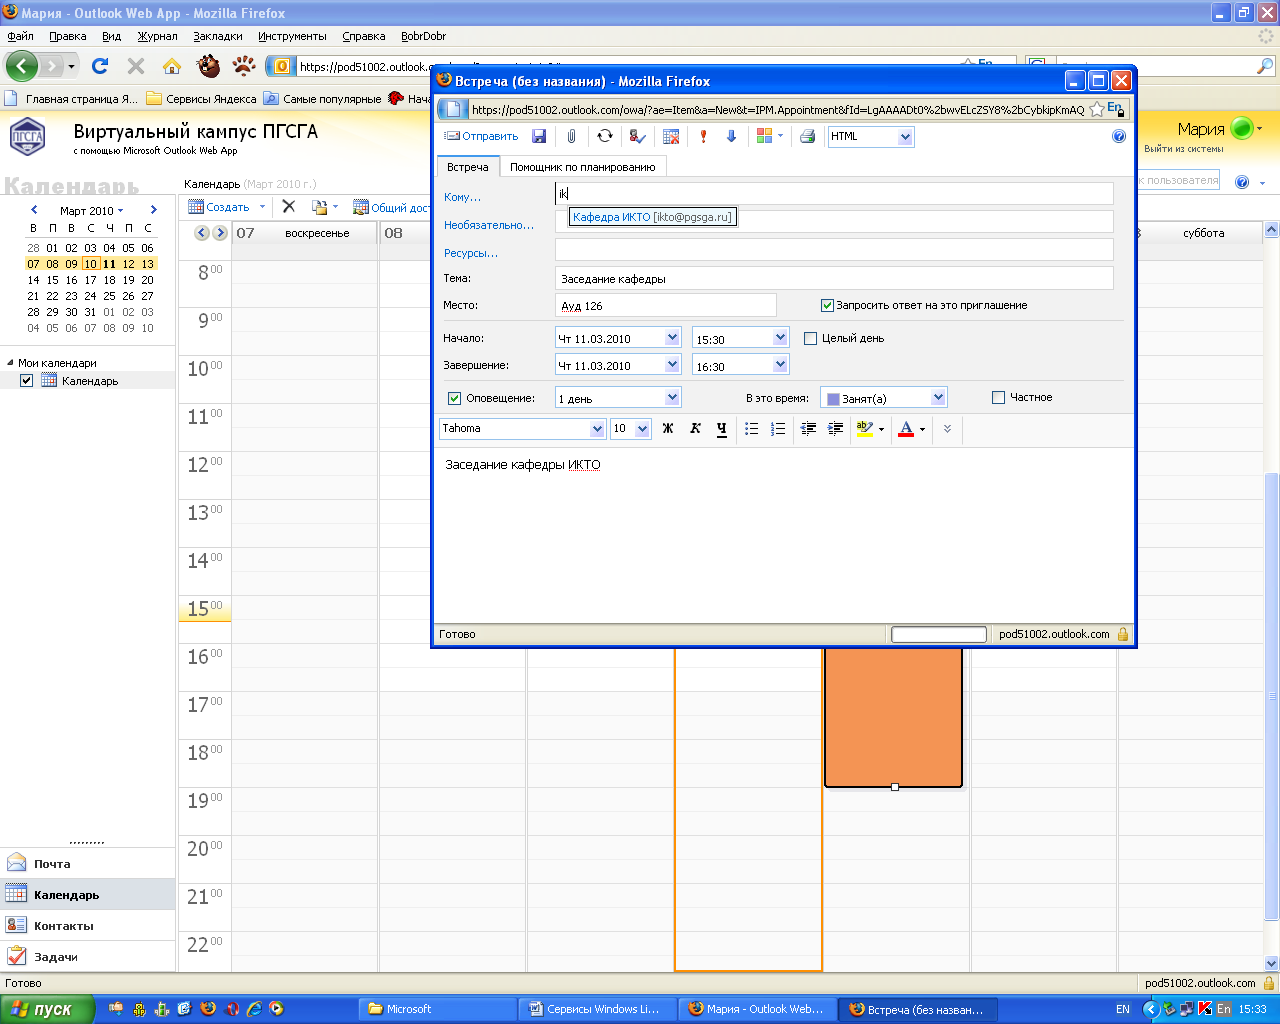Viewport: 1280px width, 1024px height.
Task: Open the Firefox 'Инструменты' menu
Action: [x=292, y=36]
